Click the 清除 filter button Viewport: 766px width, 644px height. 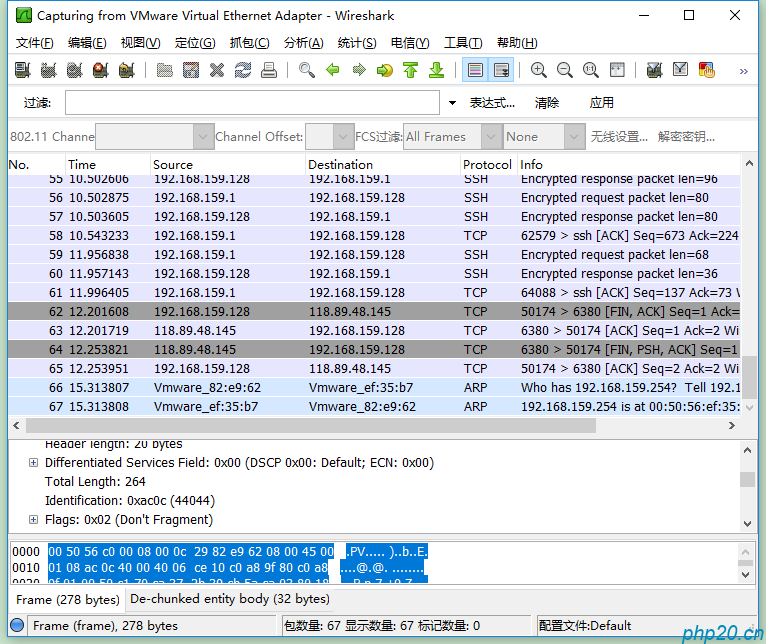[547, 103]
